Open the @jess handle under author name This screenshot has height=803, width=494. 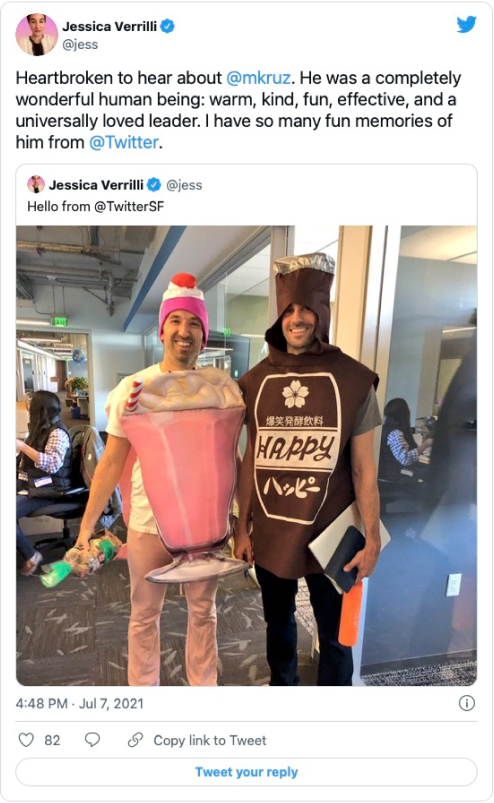coord(80,45)
